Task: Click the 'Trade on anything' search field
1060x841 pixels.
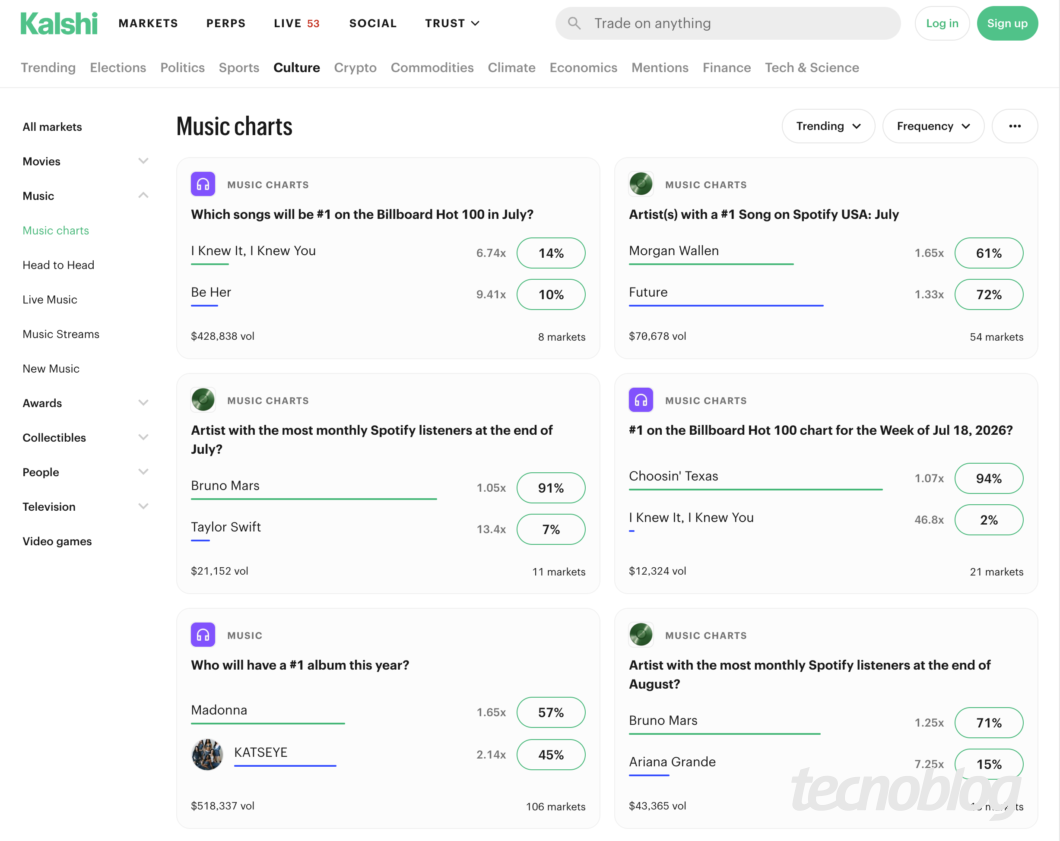Action: tap(728, 23)
